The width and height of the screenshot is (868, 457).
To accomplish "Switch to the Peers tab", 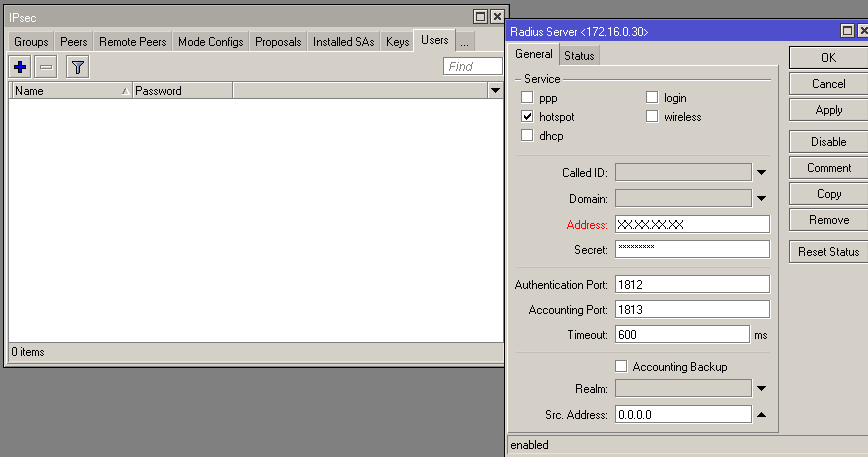I will [74, 42].
